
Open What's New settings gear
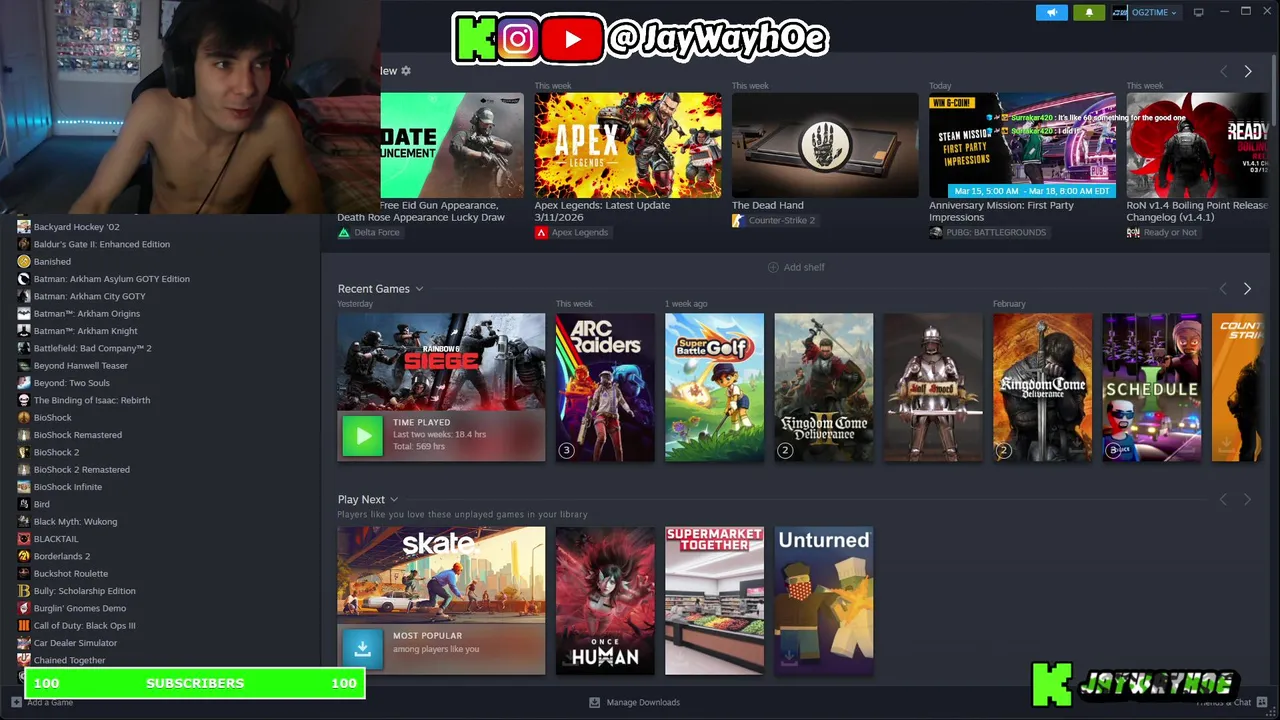[406, 71]
